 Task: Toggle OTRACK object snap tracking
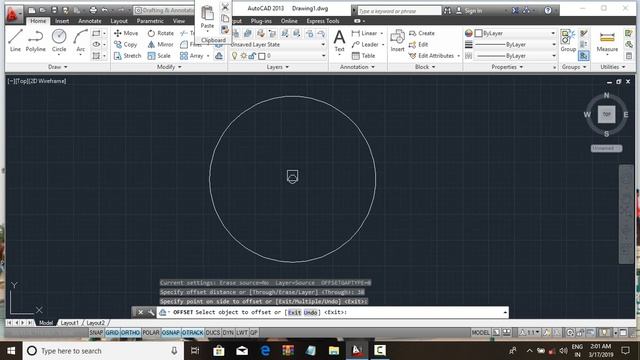192,333
